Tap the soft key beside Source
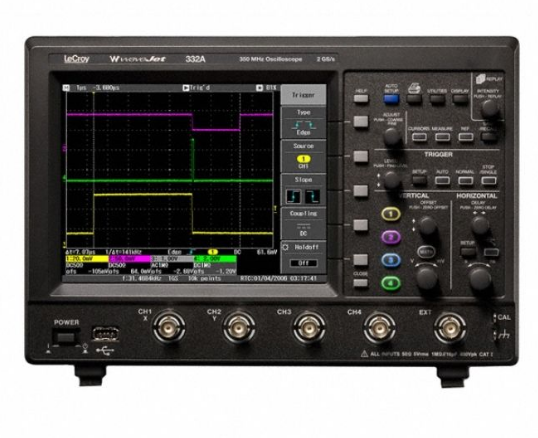 pos(361,156)
